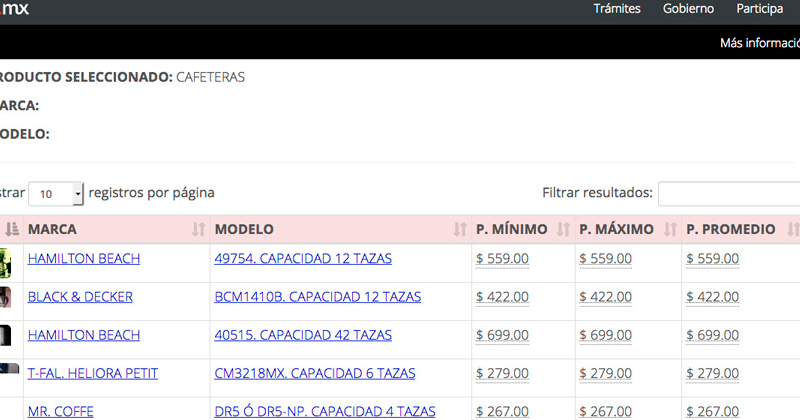Screen dimensions: 800x420
Task: Sort by P. MÁXIMO column arrows
Action: pos(669,230)
